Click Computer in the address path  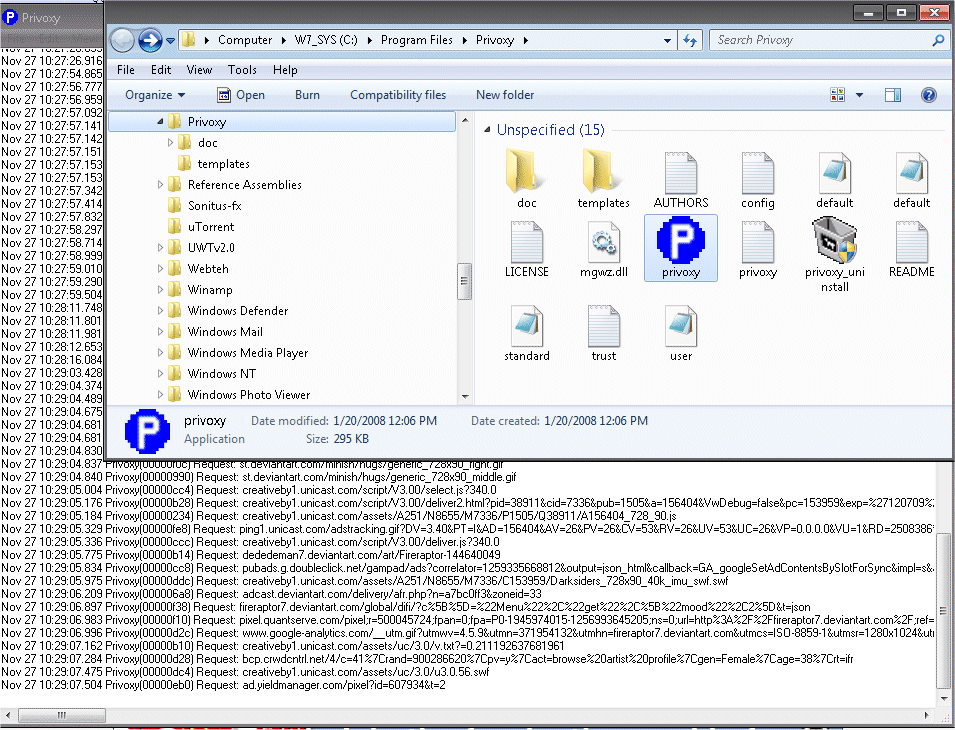coord(245,40)
